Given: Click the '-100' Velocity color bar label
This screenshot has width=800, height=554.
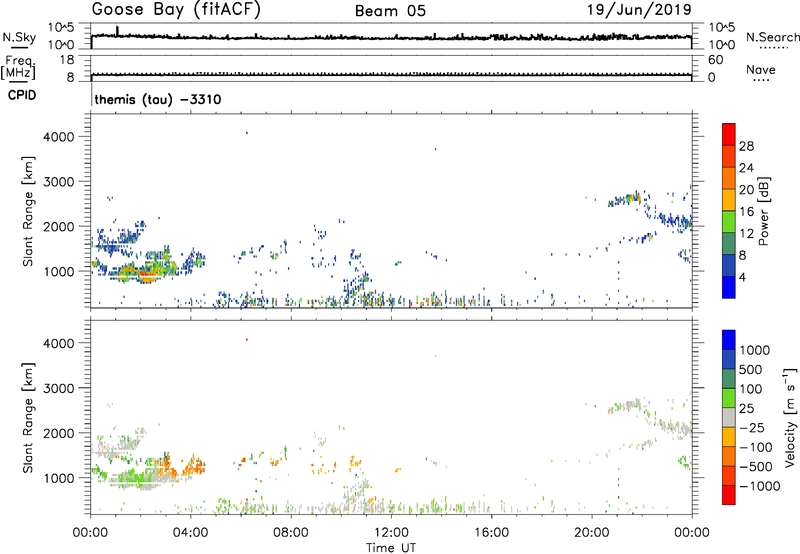Looking at the screenshot, I should tap(755, 447).
